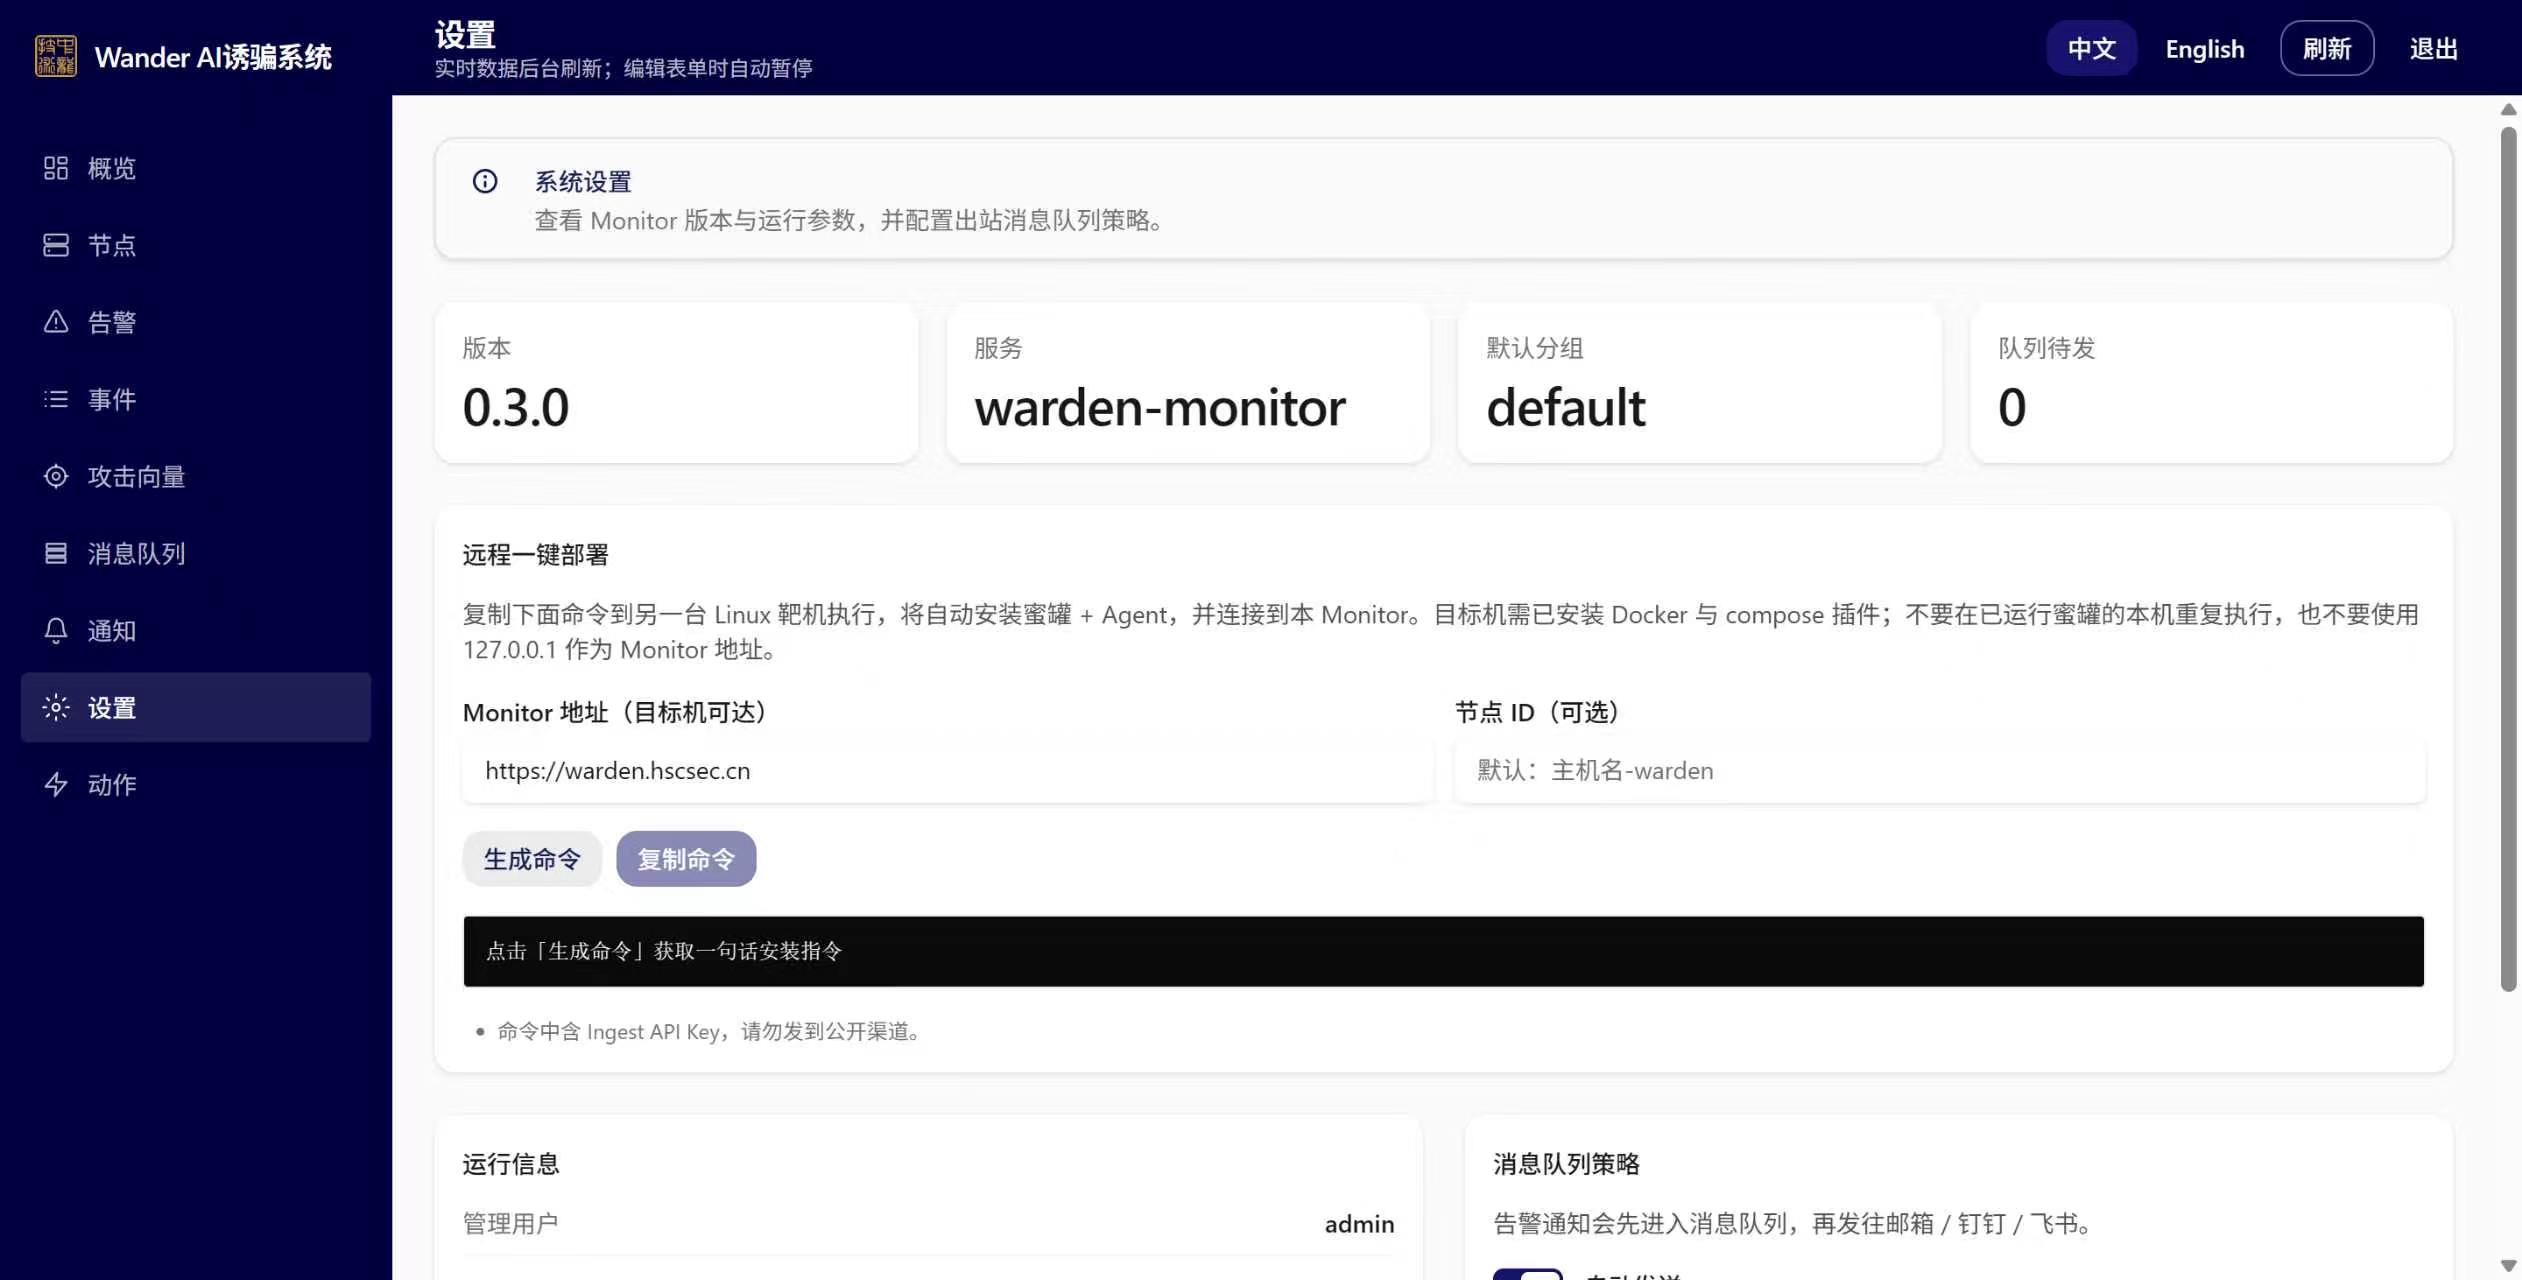This screenshot has width=2522, height=1280.
Task: Click the vertical scrollbar thumb
Action: (2508, 558)
